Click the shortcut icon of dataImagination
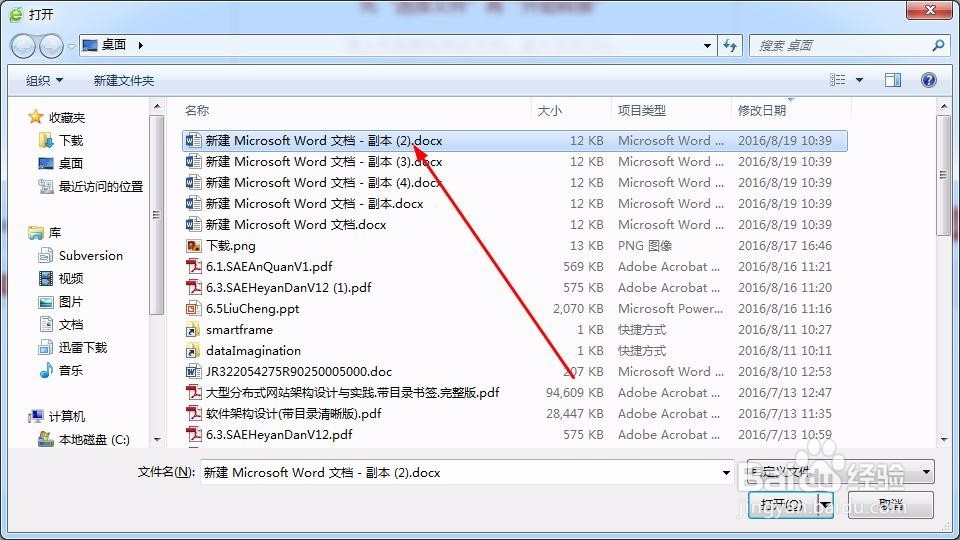 [193, 350]
